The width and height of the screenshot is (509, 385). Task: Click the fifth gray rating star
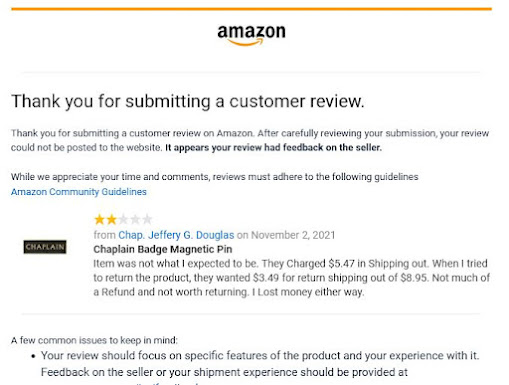[x=147, y=220]
